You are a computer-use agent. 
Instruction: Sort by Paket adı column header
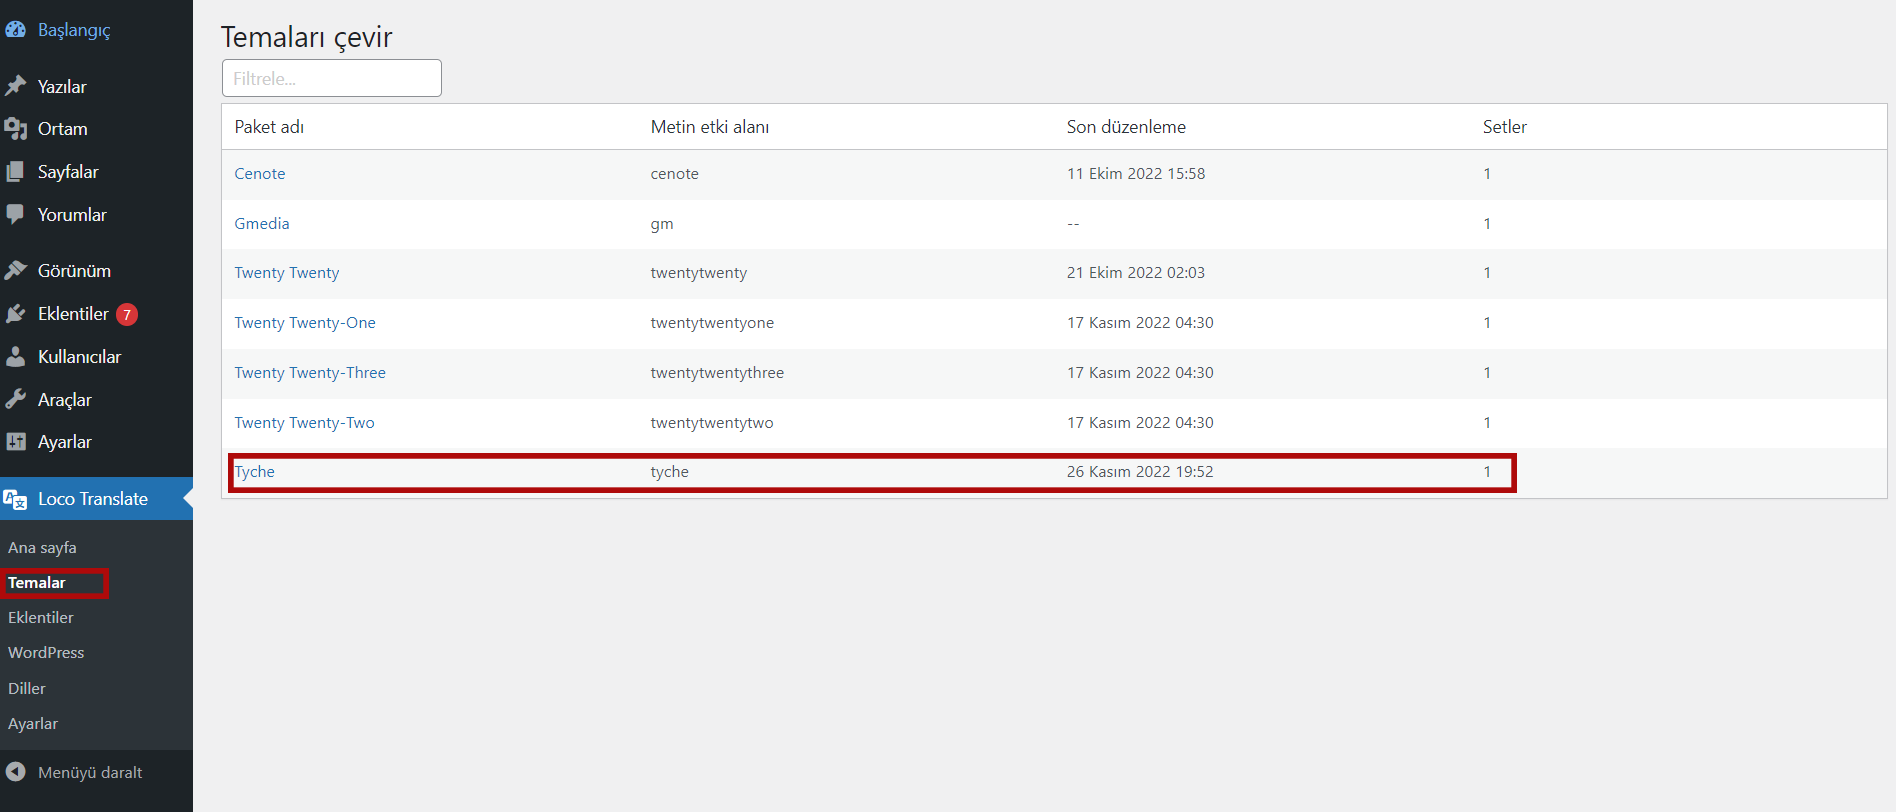(x=269, y=127)
